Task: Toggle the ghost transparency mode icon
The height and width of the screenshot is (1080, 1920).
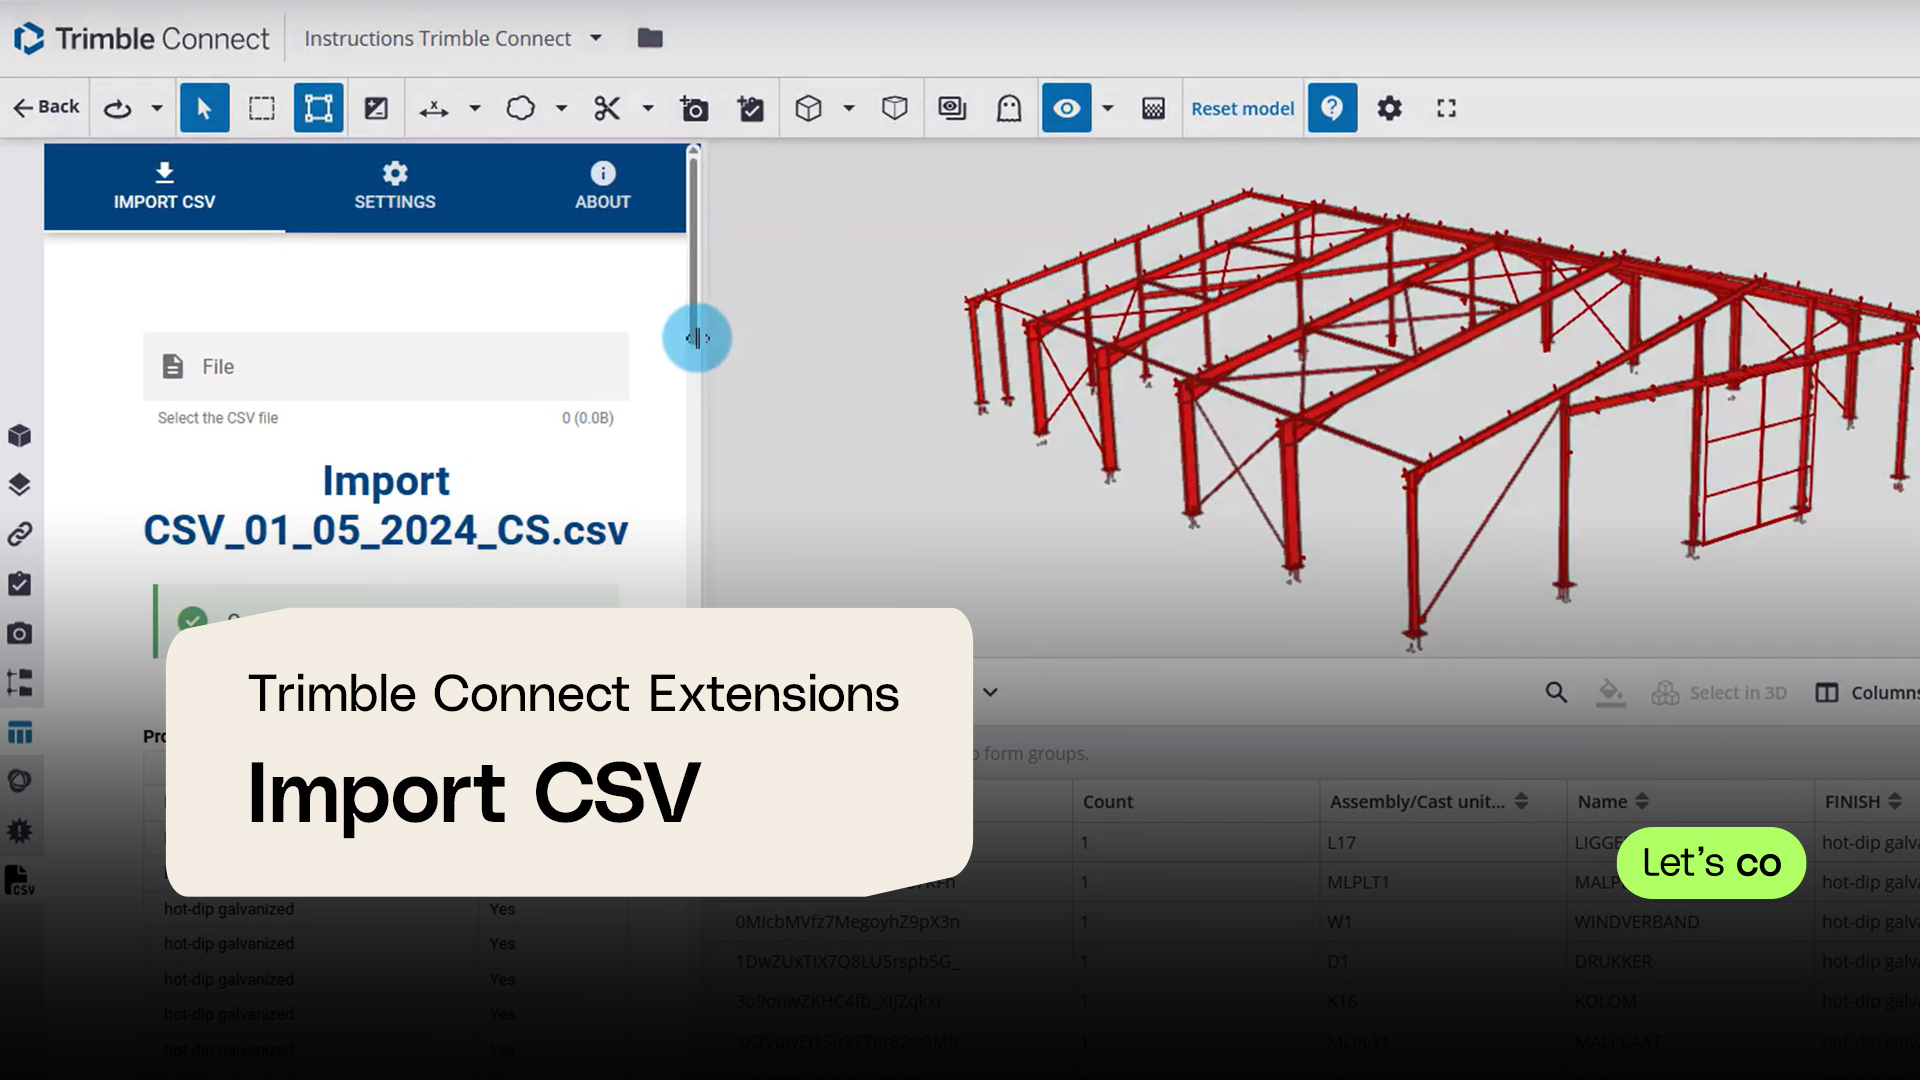Action: point(1009,108)
